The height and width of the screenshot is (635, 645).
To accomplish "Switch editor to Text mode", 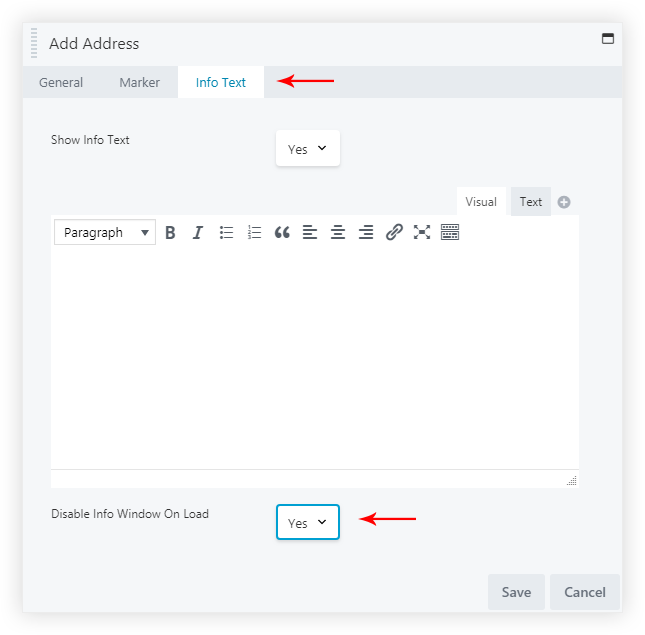I will click(x=530, y=202).
